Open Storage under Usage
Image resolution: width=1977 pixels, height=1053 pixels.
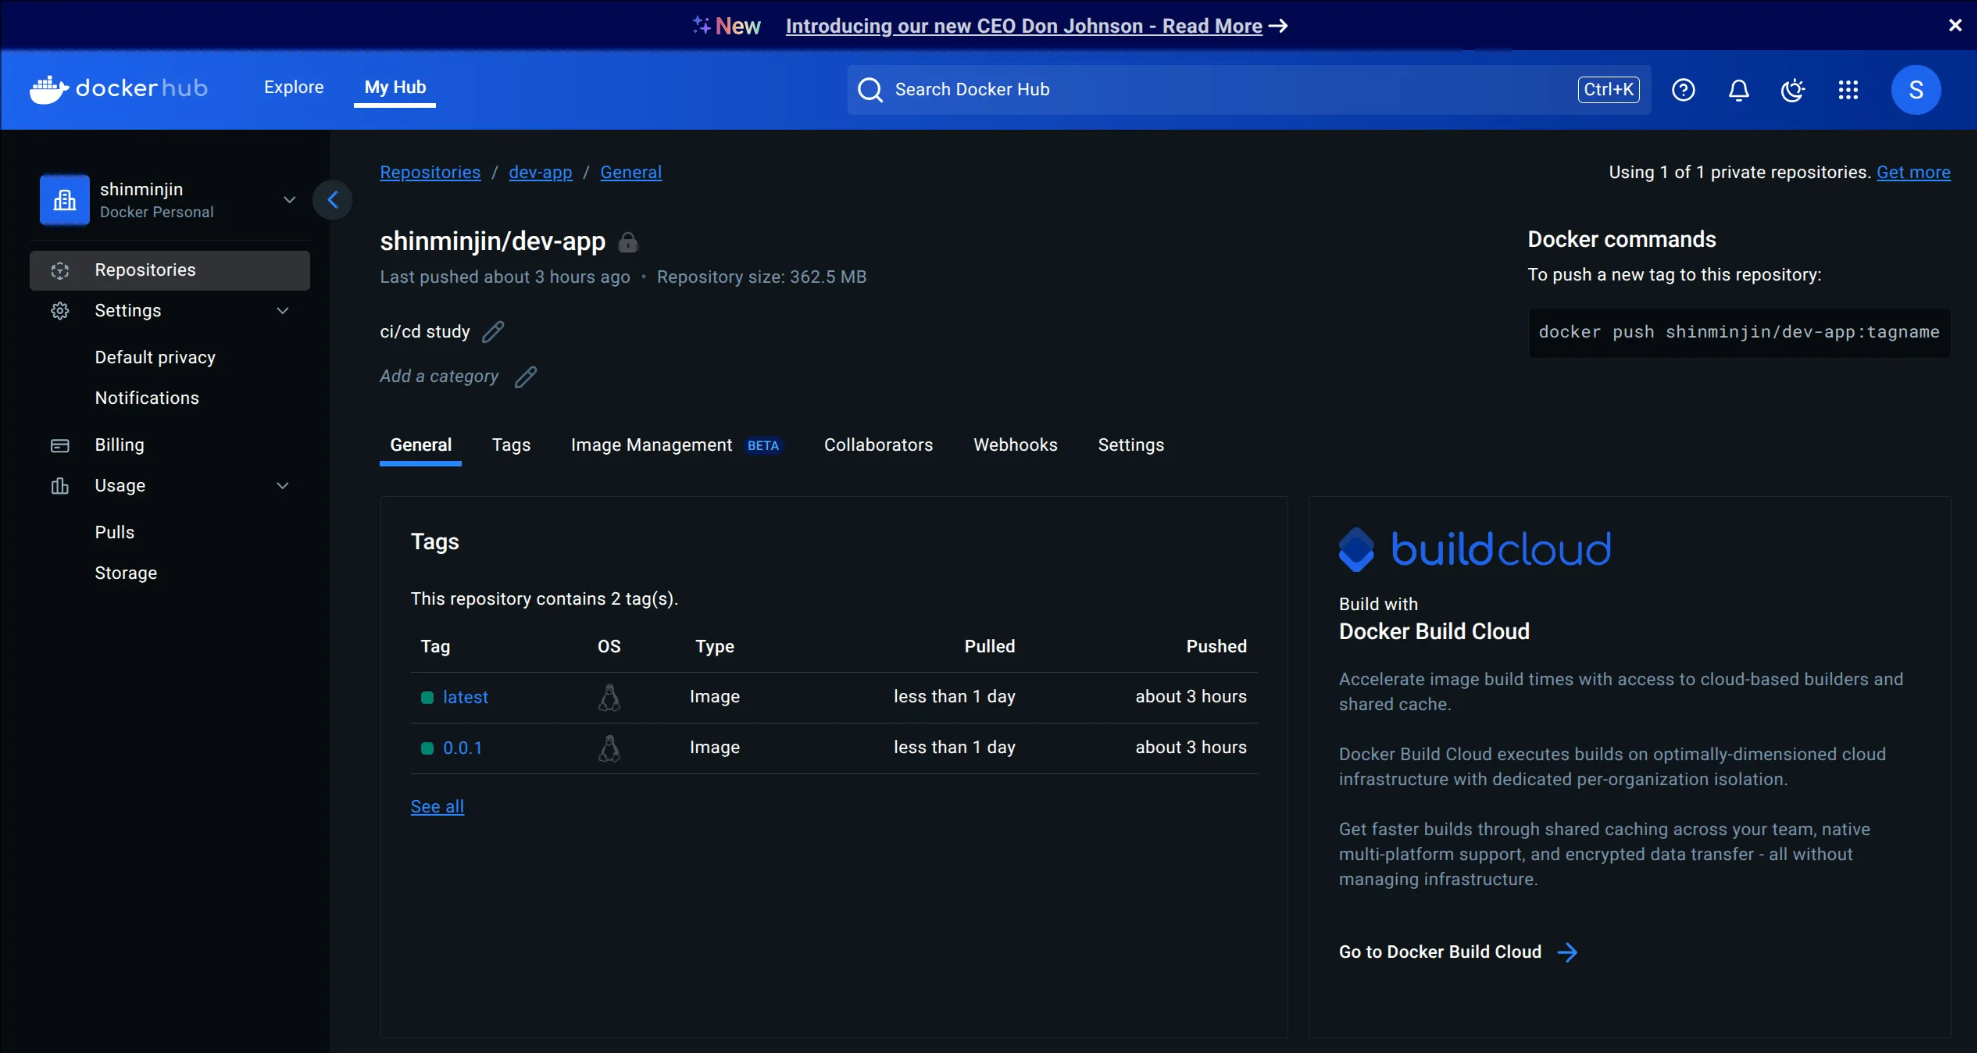coord(126,573)
